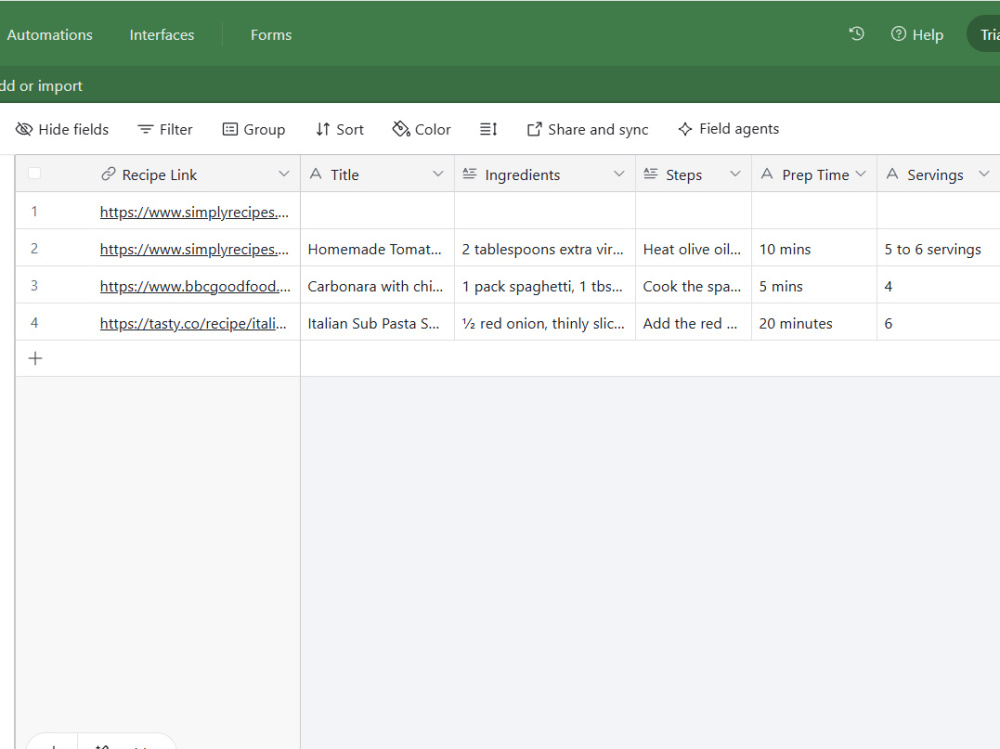This screenshot has width=1000, height=749.
Task: Select servings cell for Carbonara row
Action: point(939,286)
